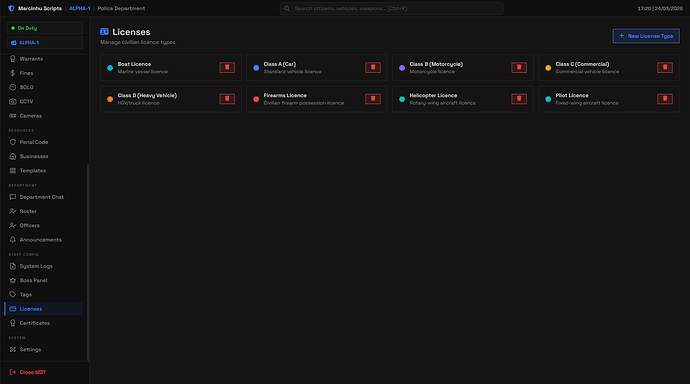Delete the Class B (Motorcycle) licence
Image resolution: width=690 pixels, height=384 pixels.
click(x=519, y=67)
